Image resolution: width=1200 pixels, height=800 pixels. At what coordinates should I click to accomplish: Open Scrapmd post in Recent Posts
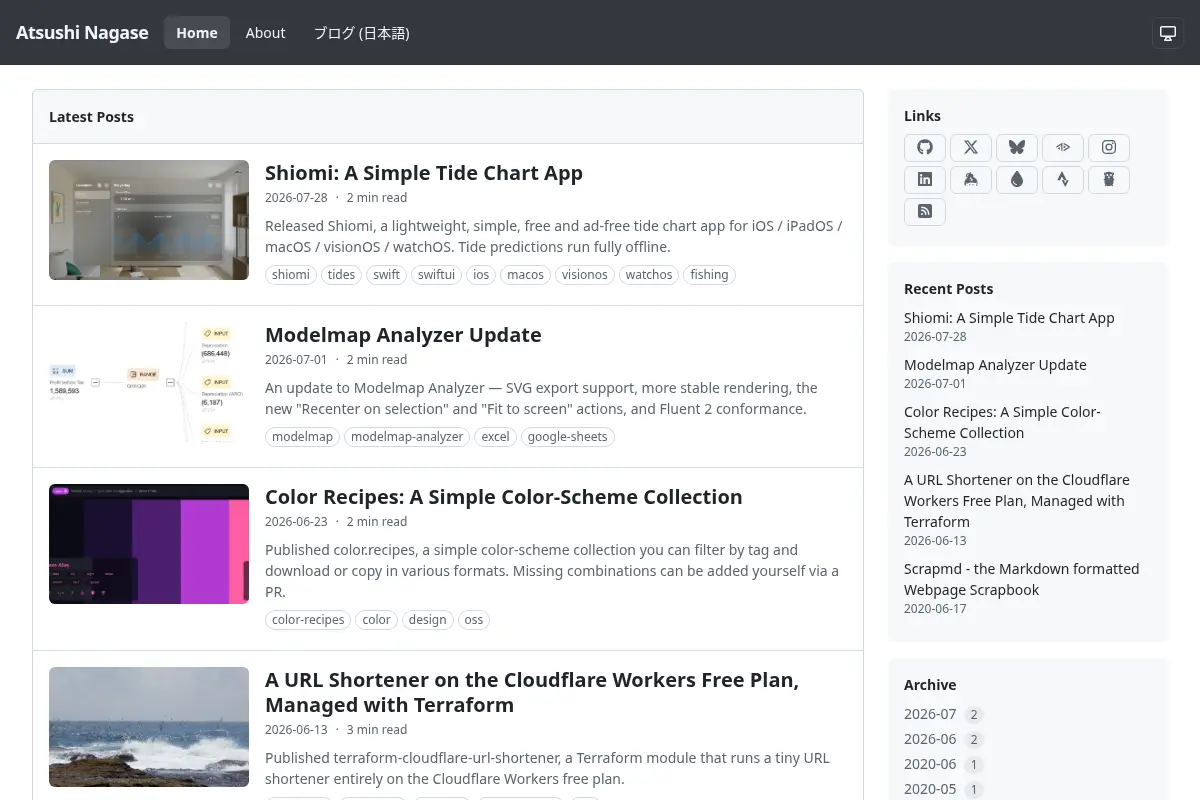coord(1021,579)
